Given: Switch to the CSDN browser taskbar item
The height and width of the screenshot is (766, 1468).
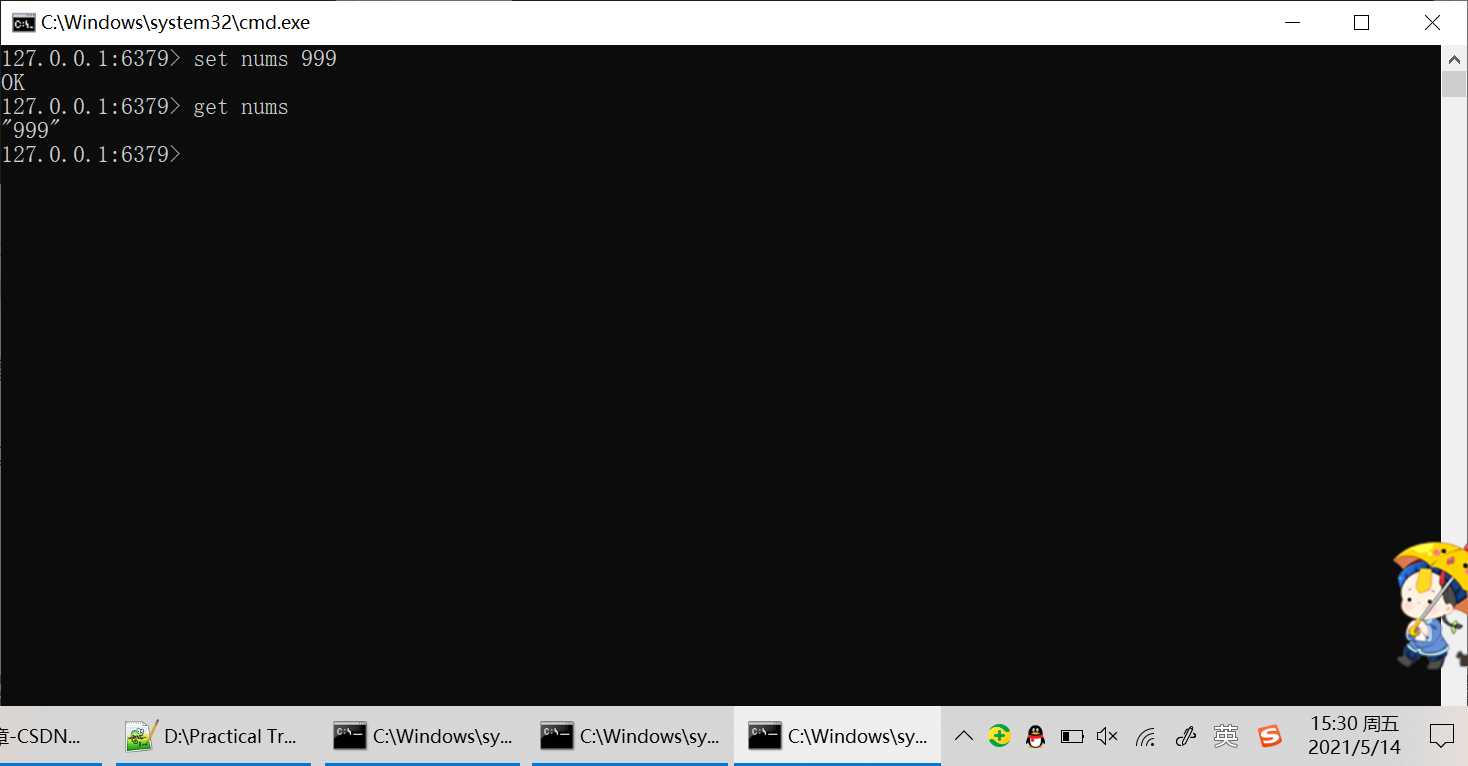Looking at the screenshot, I should coord(51,736).
